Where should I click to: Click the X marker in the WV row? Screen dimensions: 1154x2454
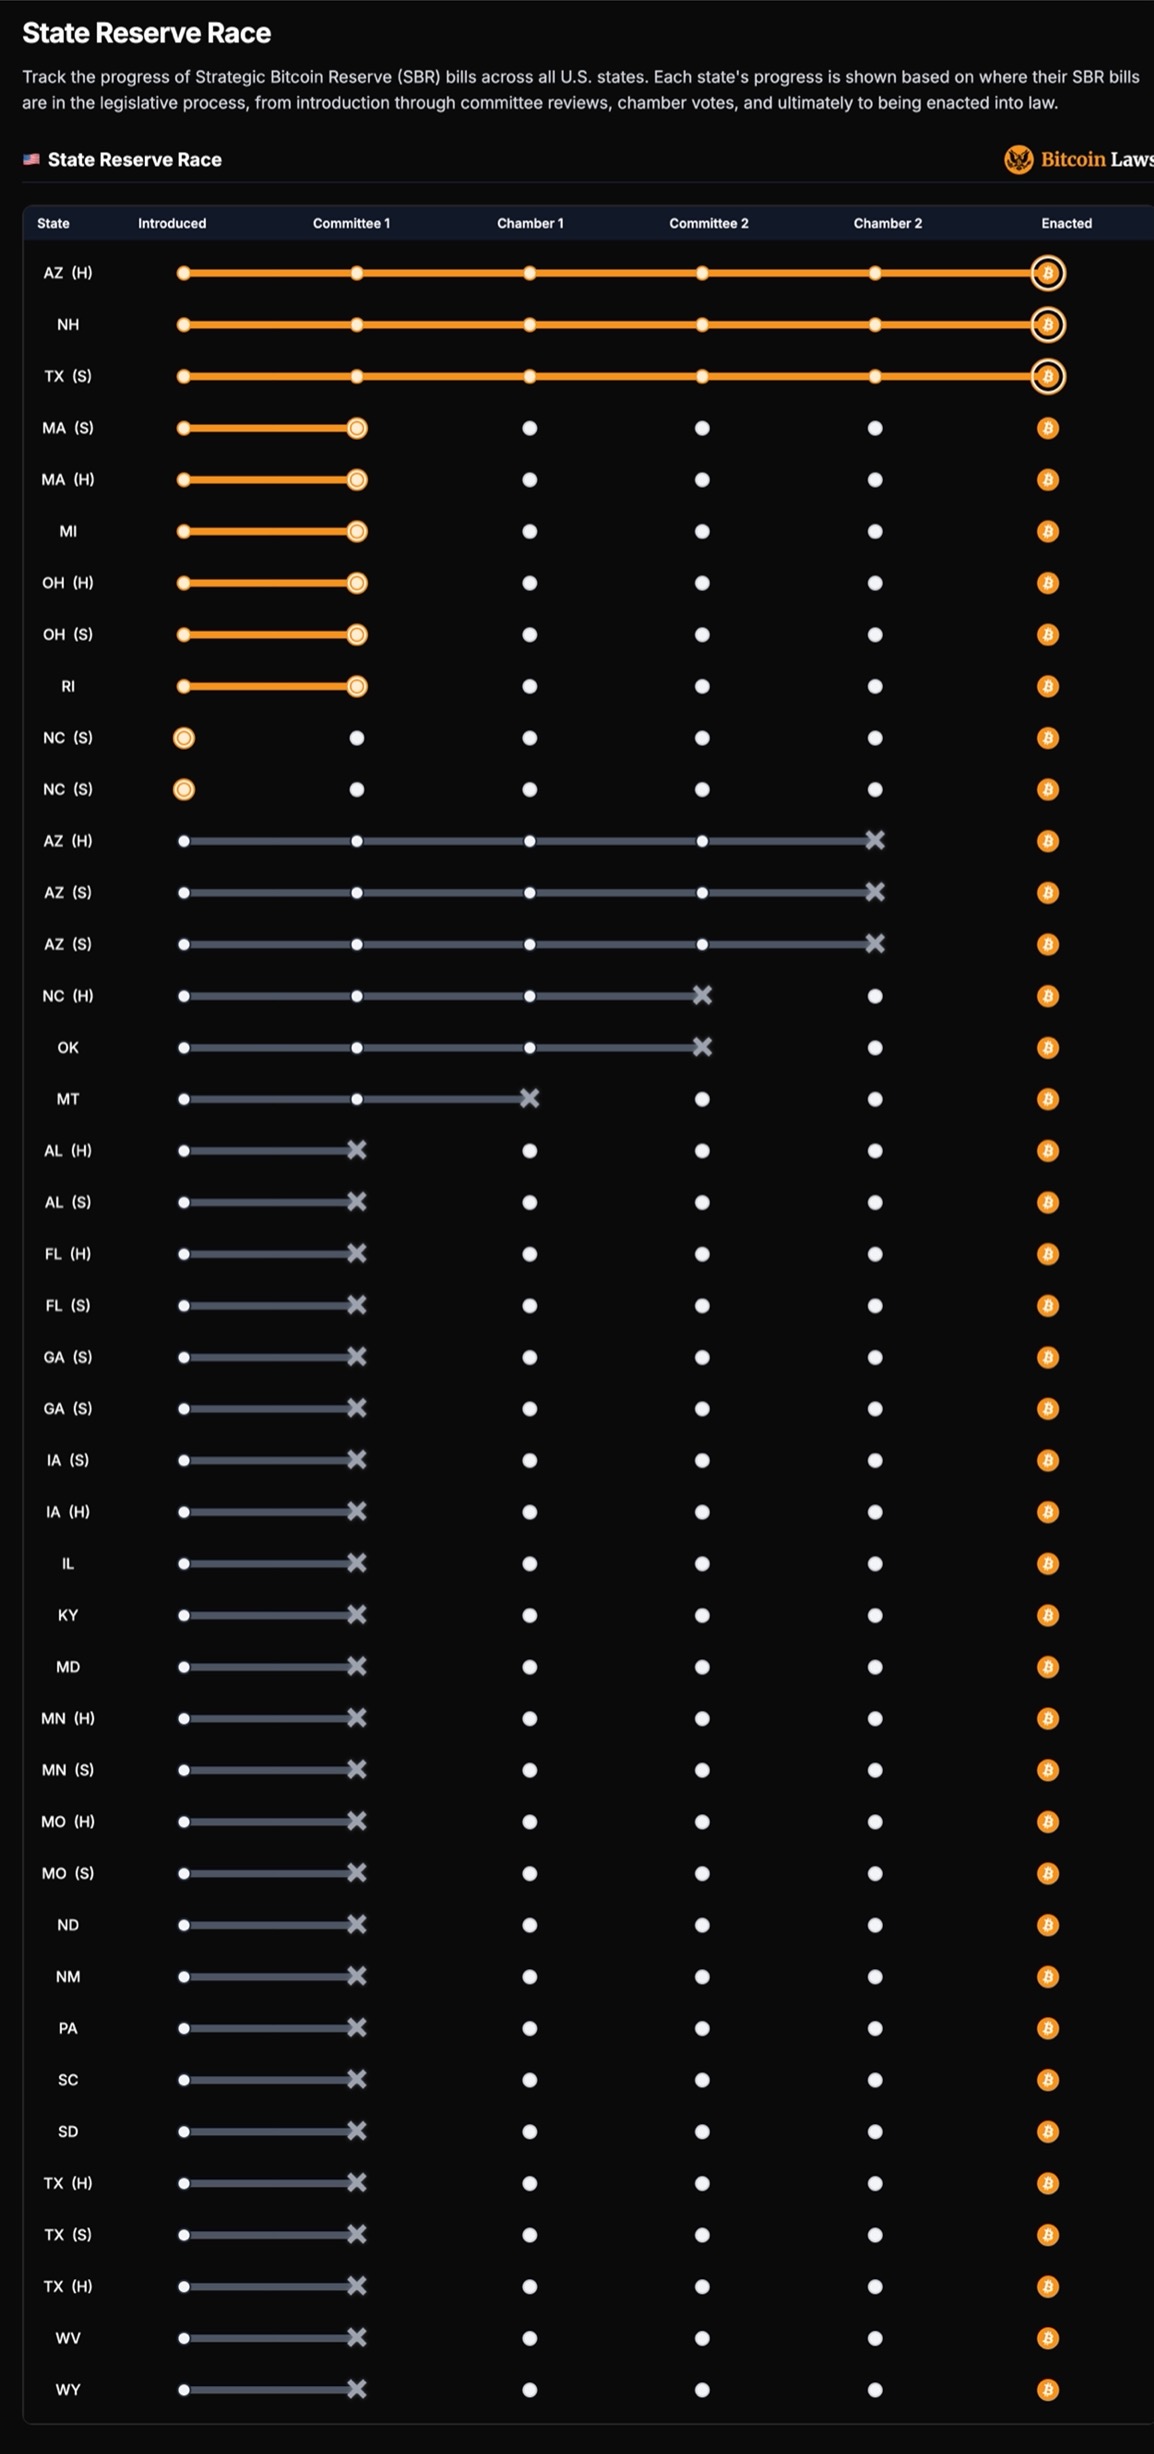[x=356, y=2337]
